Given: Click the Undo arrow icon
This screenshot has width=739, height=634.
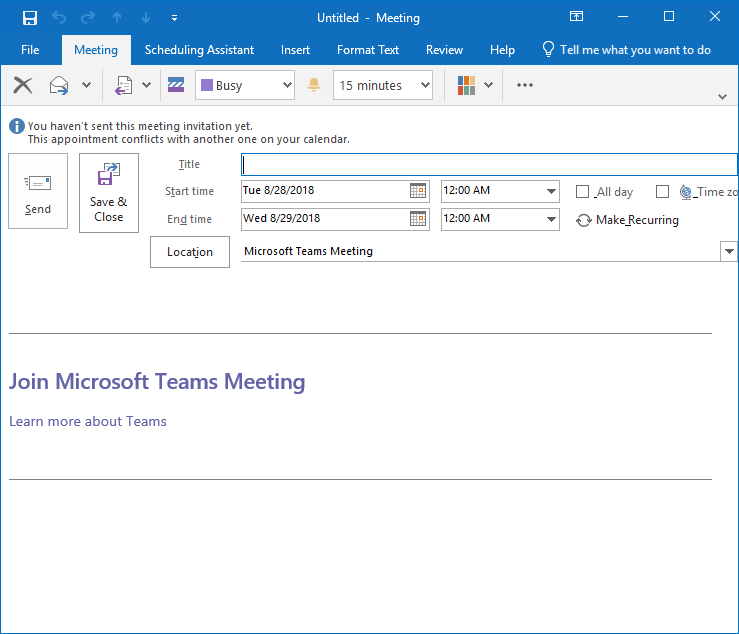Looking at the screenshot, I should pyautogui.click(x=59, y=18).
